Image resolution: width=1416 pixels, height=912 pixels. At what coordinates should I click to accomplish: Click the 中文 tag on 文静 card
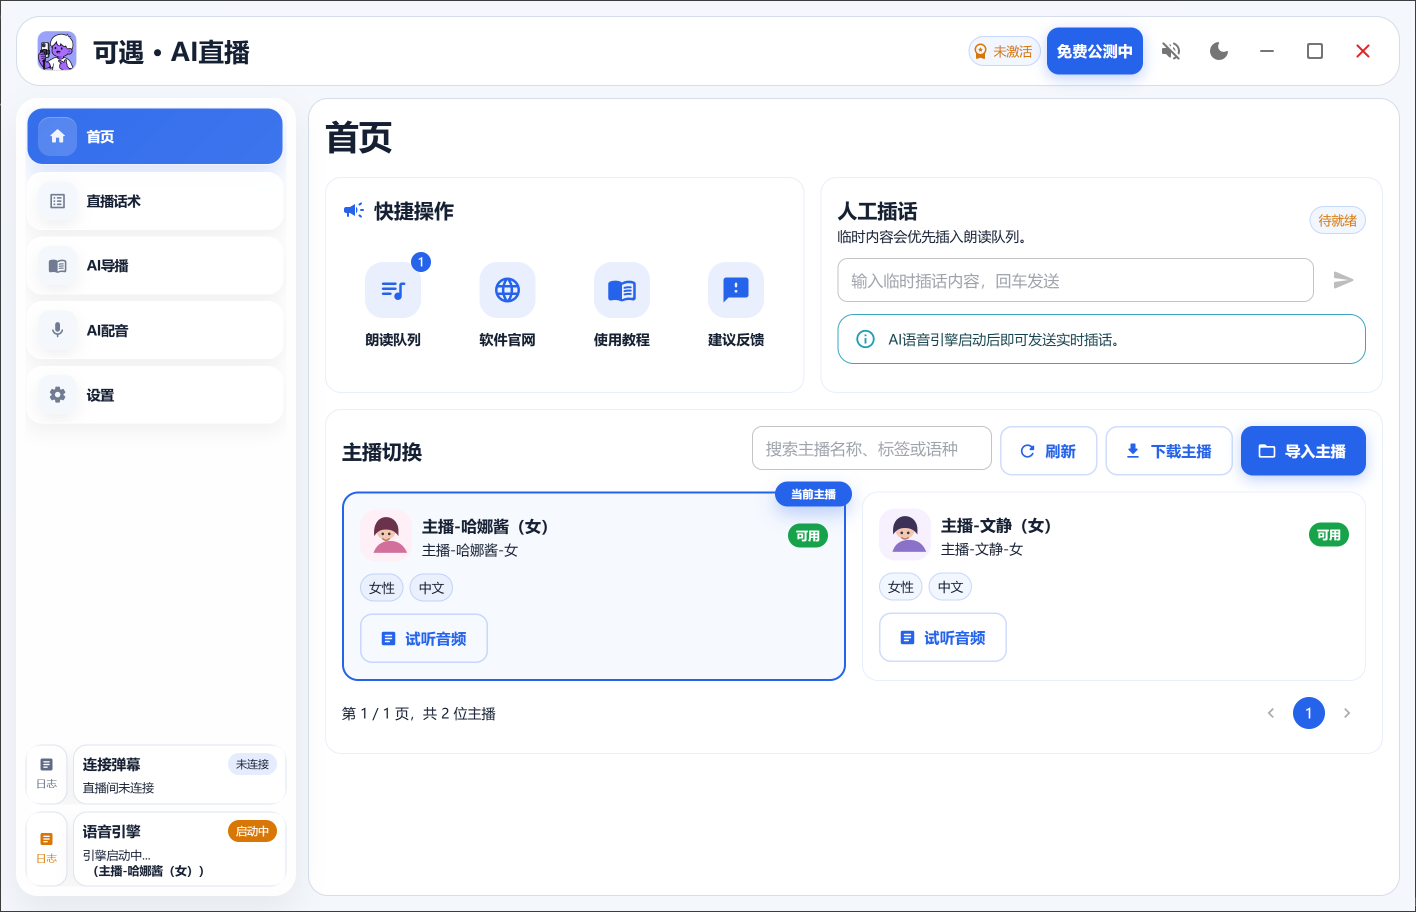click(x=951, y=587)
